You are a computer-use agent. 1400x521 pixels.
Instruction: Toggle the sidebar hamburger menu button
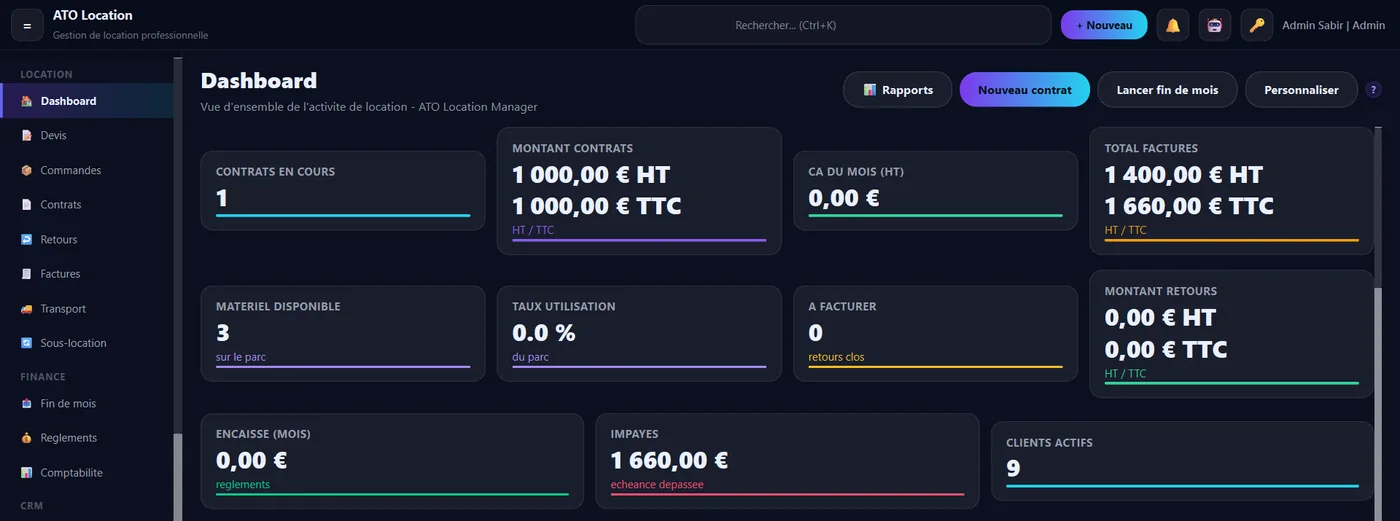coord(27,25)
